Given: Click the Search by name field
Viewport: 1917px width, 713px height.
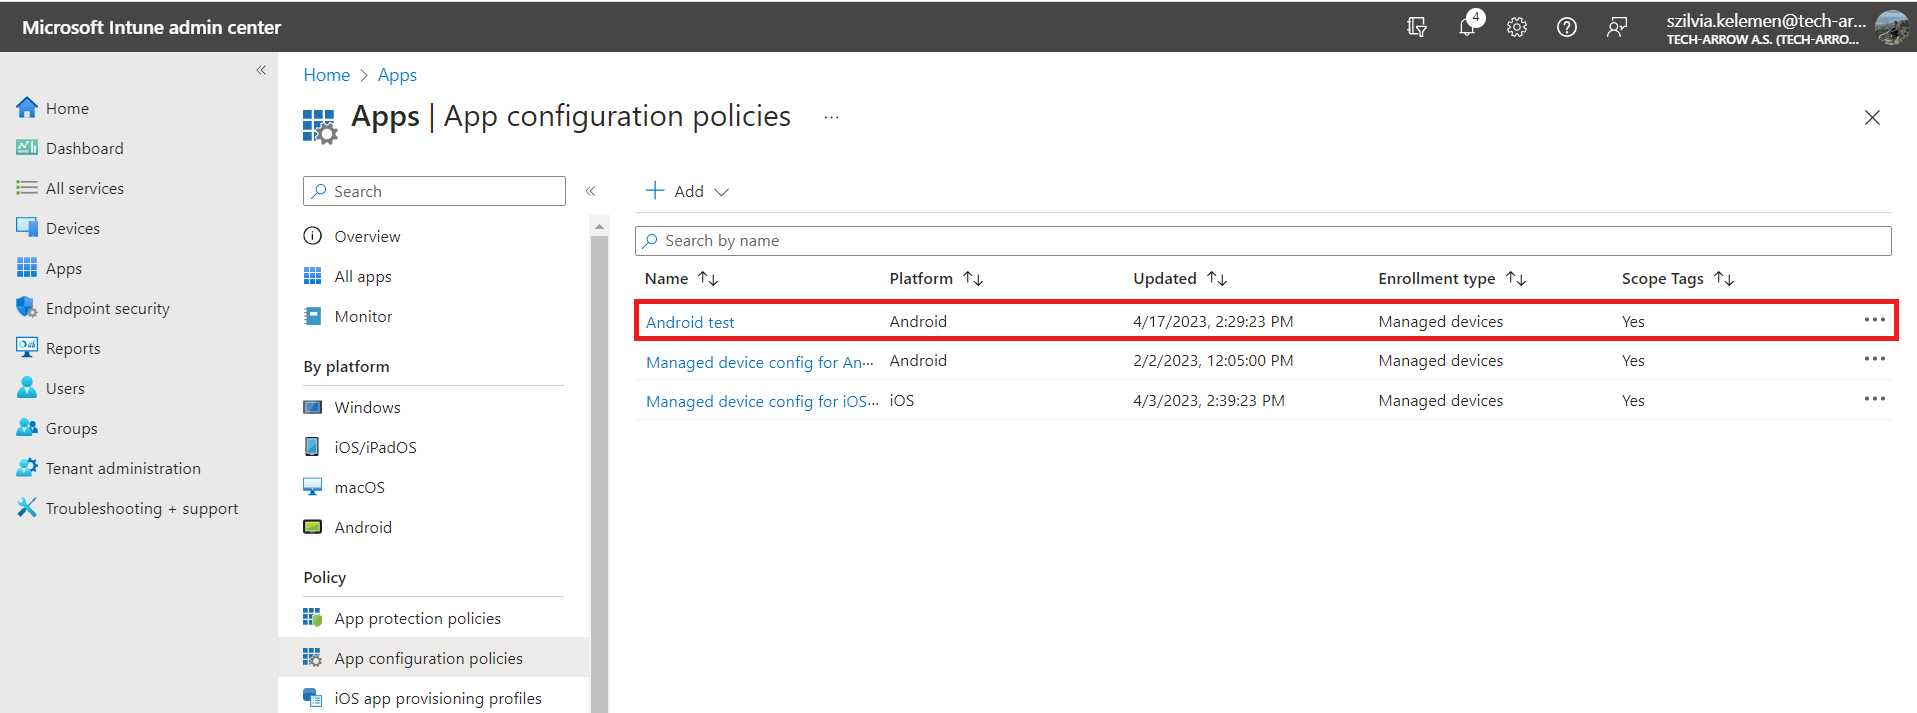Looking at the screenshot, I should tap(1262, 241).
